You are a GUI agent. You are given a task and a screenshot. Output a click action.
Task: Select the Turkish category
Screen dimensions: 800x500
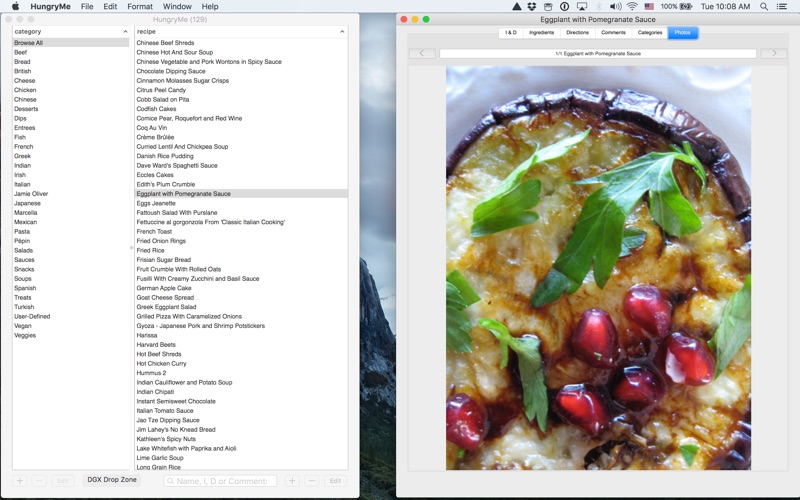tap(70, 307)
